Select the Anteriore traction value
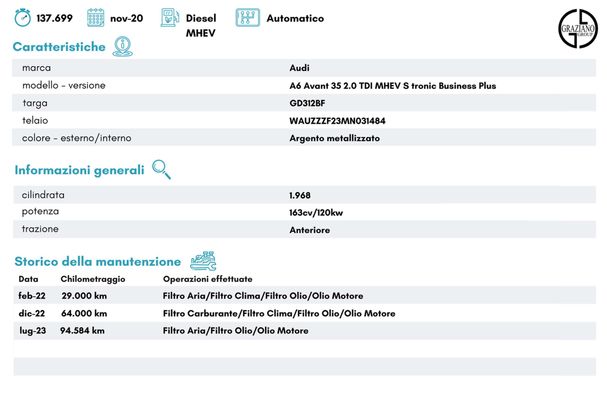607x404 pixels. pyautogui.click(x=310, y=230)
